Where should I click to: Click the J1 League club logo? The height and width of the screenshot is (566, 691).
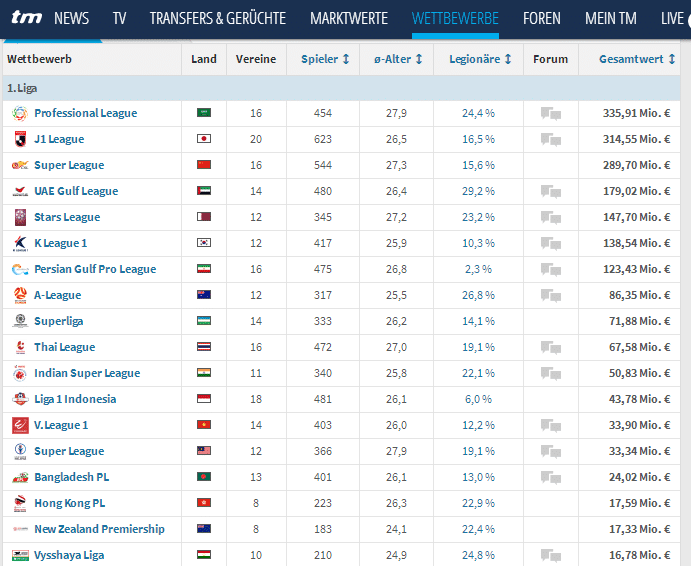coord(20,139)
